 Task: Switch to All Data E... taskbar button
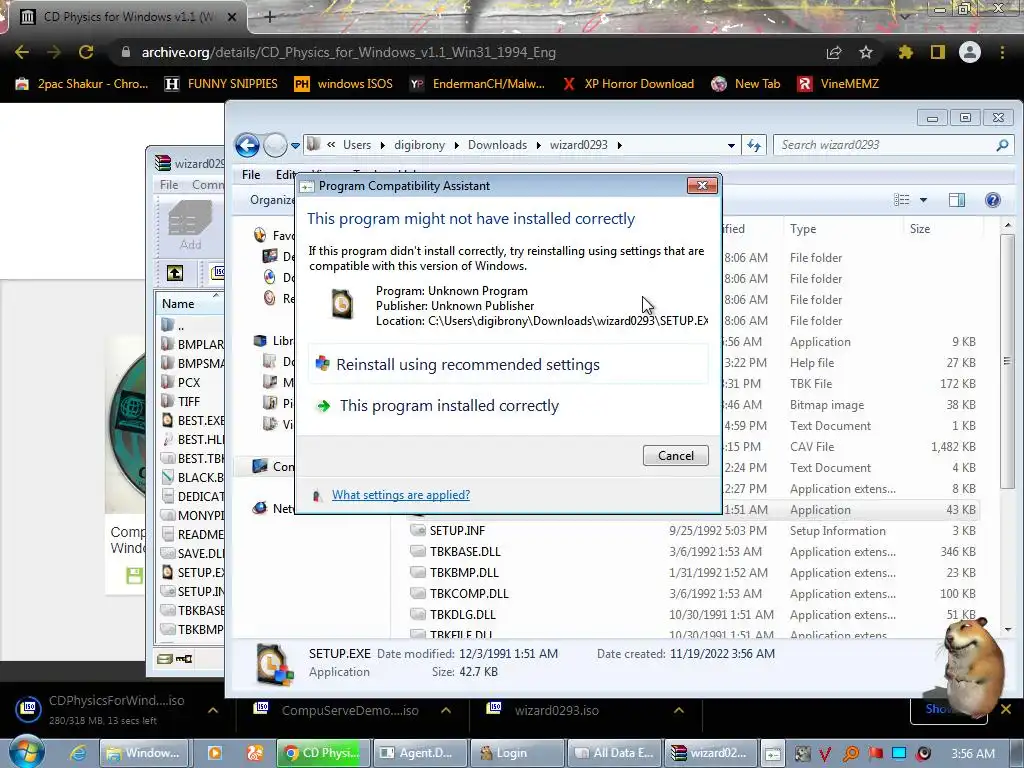click(615, 753)
